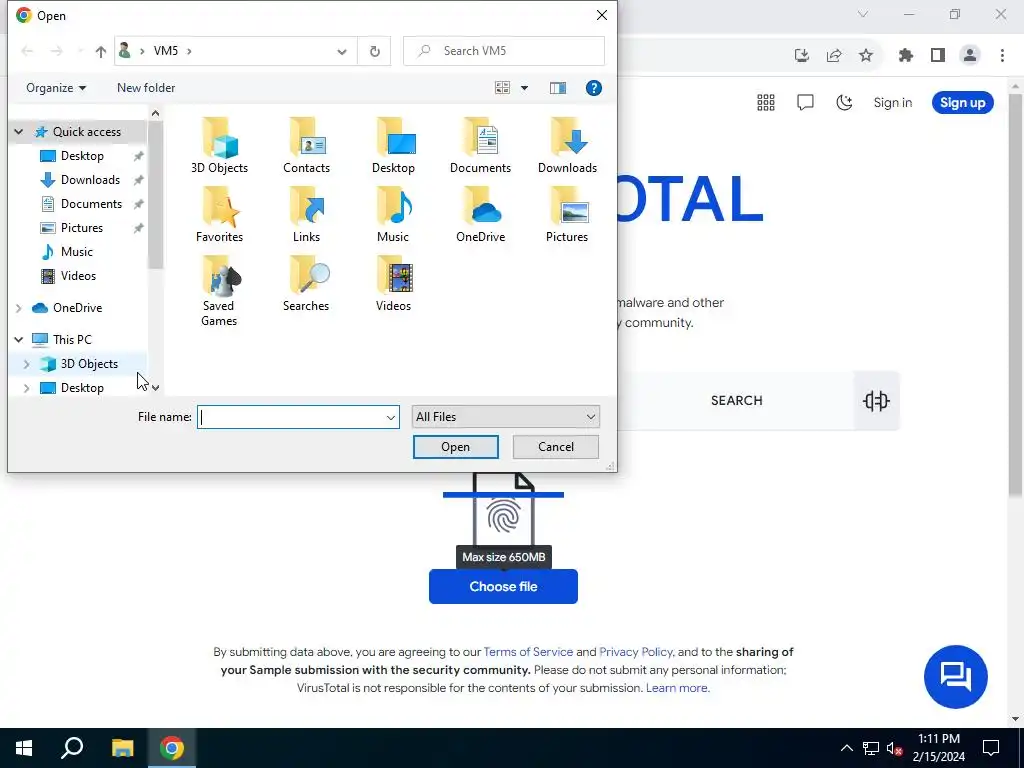Click Chrome share page icon
Image resolution: width=1024 pixels, height=768 pixels.
coord(834,56)
